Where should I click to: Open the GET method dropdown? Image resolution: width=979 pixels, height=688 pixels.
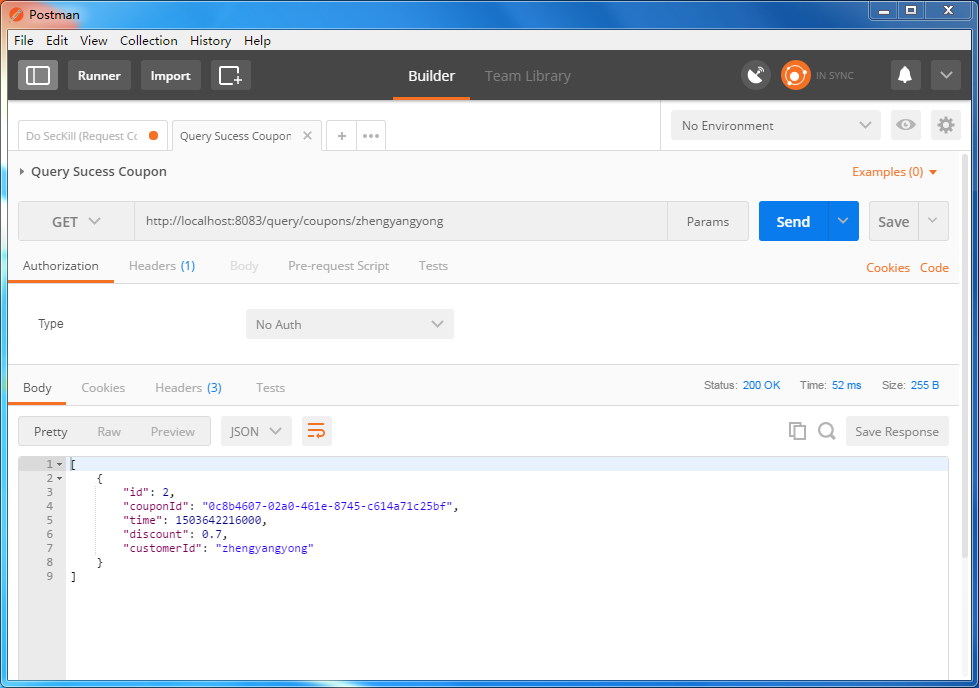[x=76, y=222]
